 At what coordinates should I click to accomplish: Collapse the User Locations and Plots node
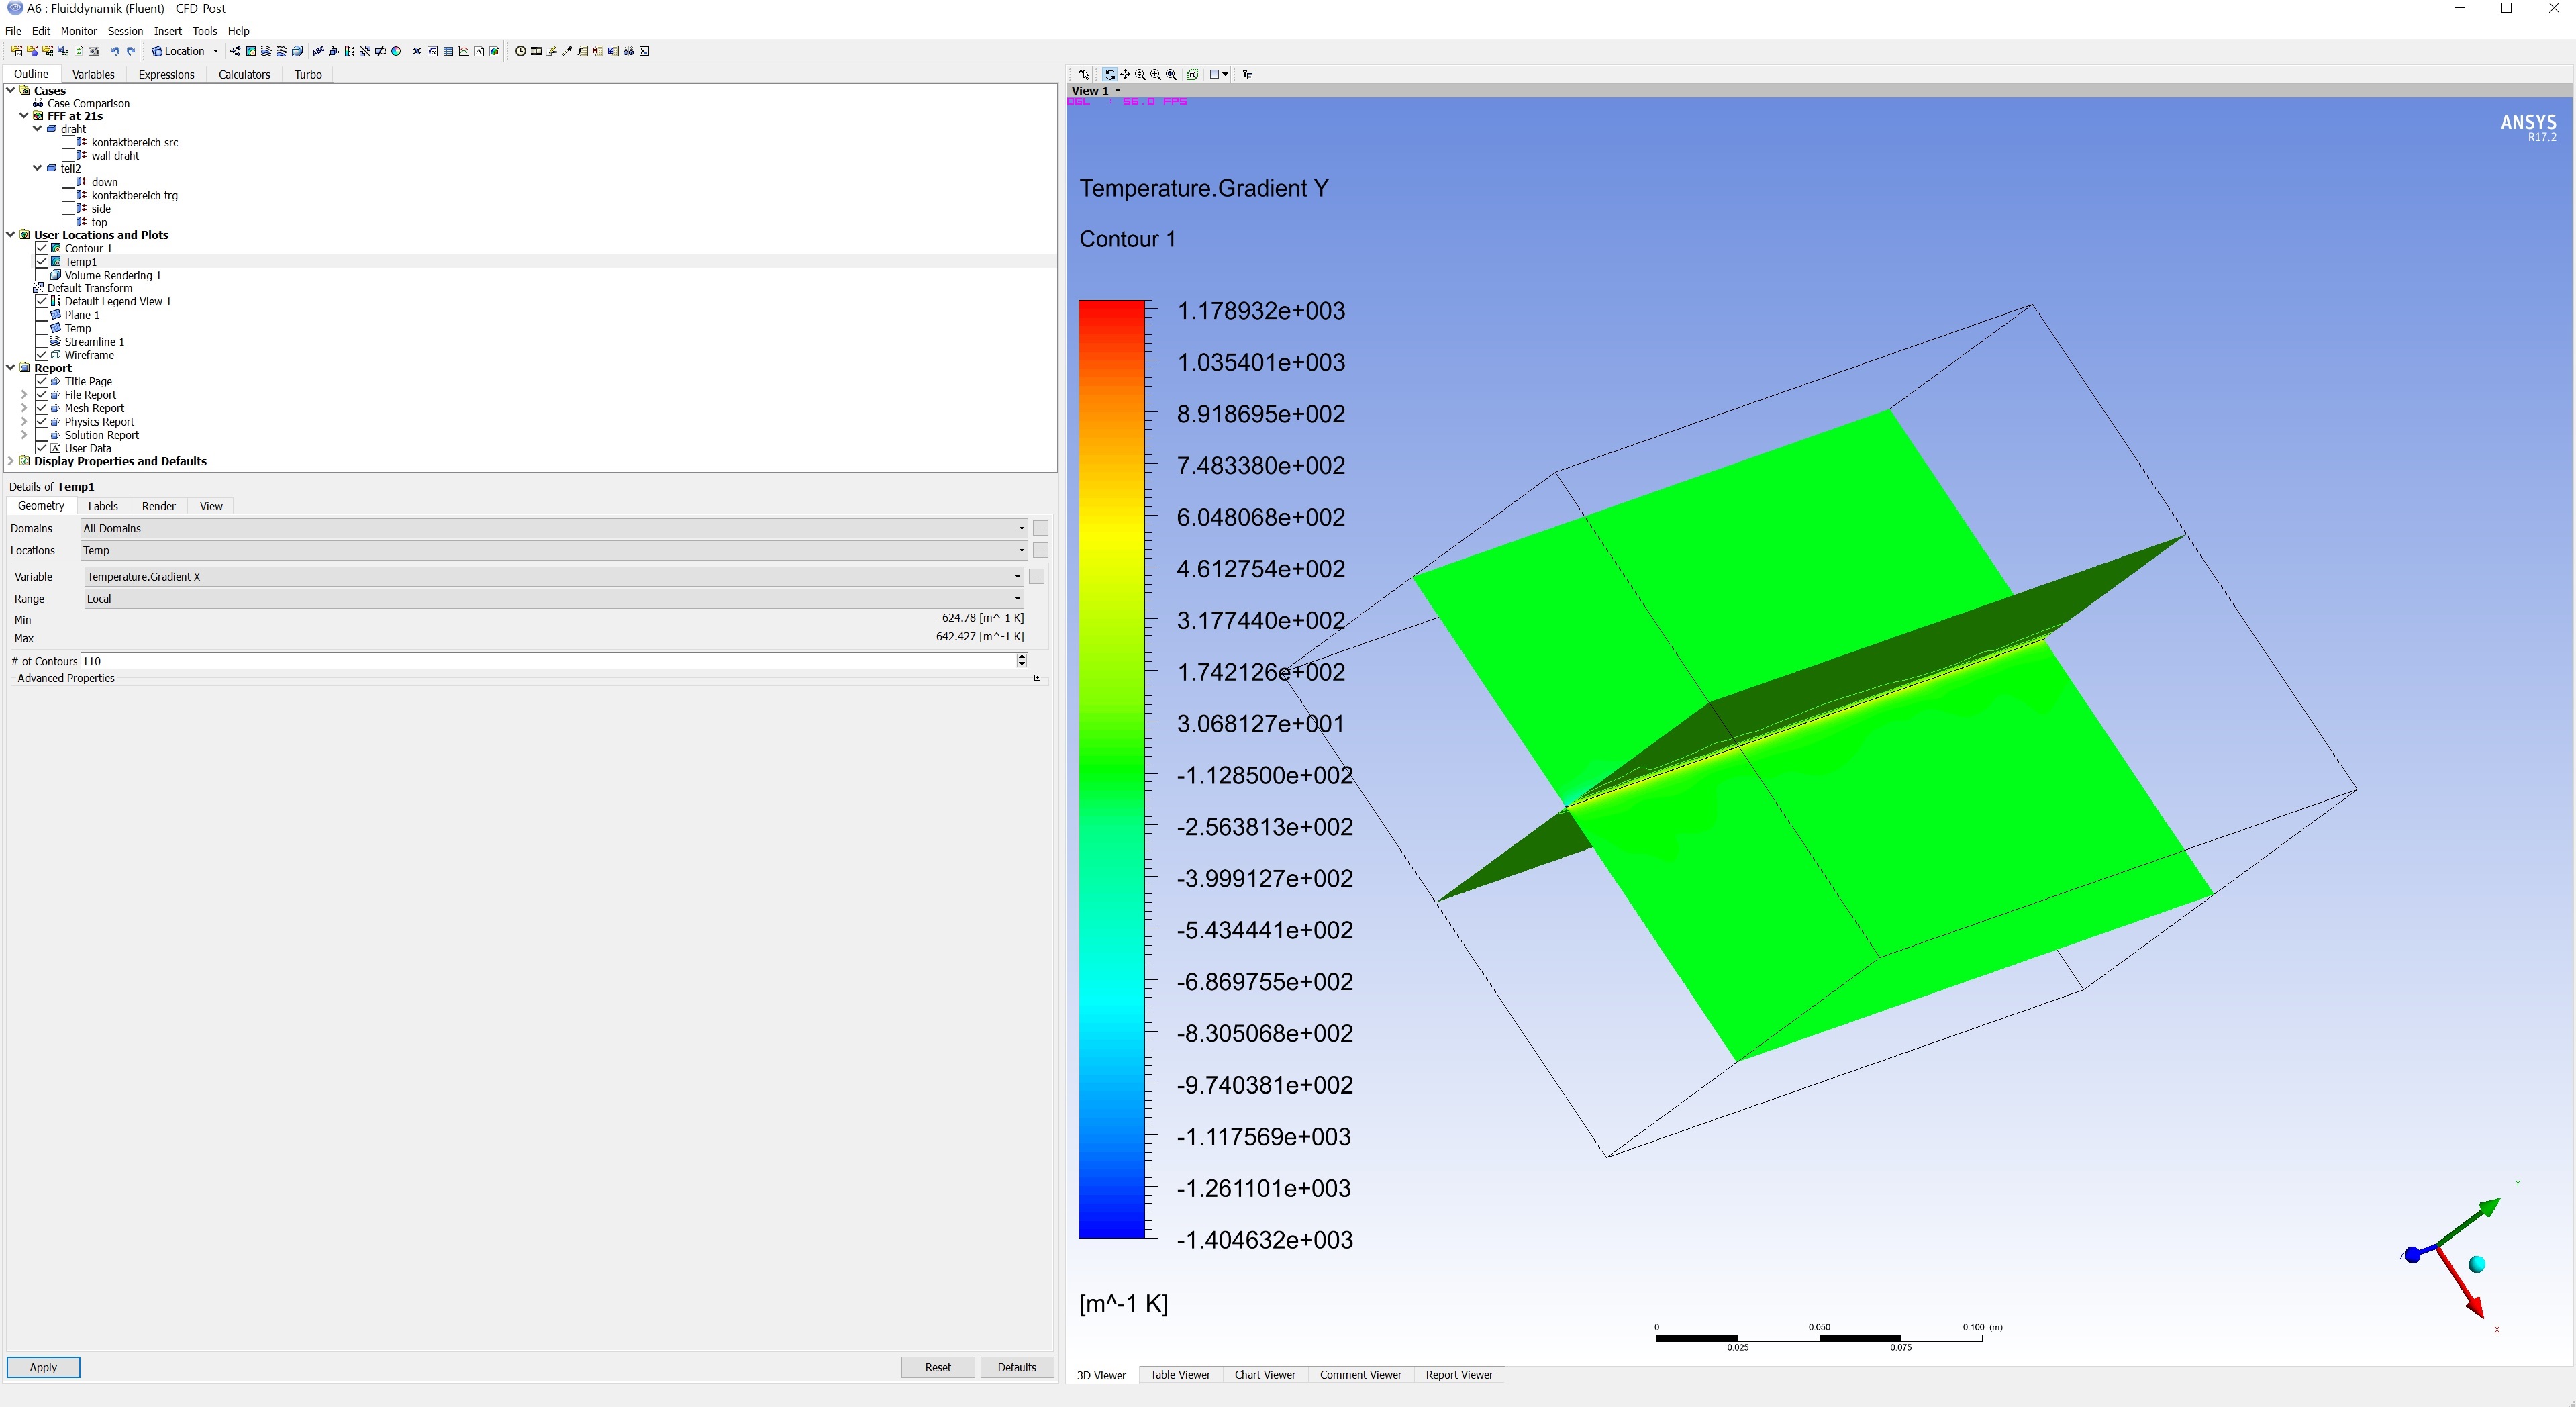tap(11, 235)
